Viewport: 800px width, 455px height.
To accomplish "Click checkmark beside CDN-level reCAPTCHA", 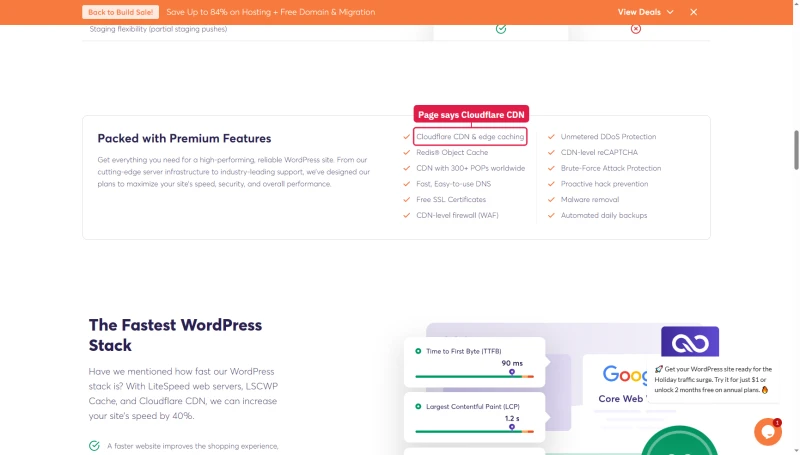I will click(x=551, y=152).
